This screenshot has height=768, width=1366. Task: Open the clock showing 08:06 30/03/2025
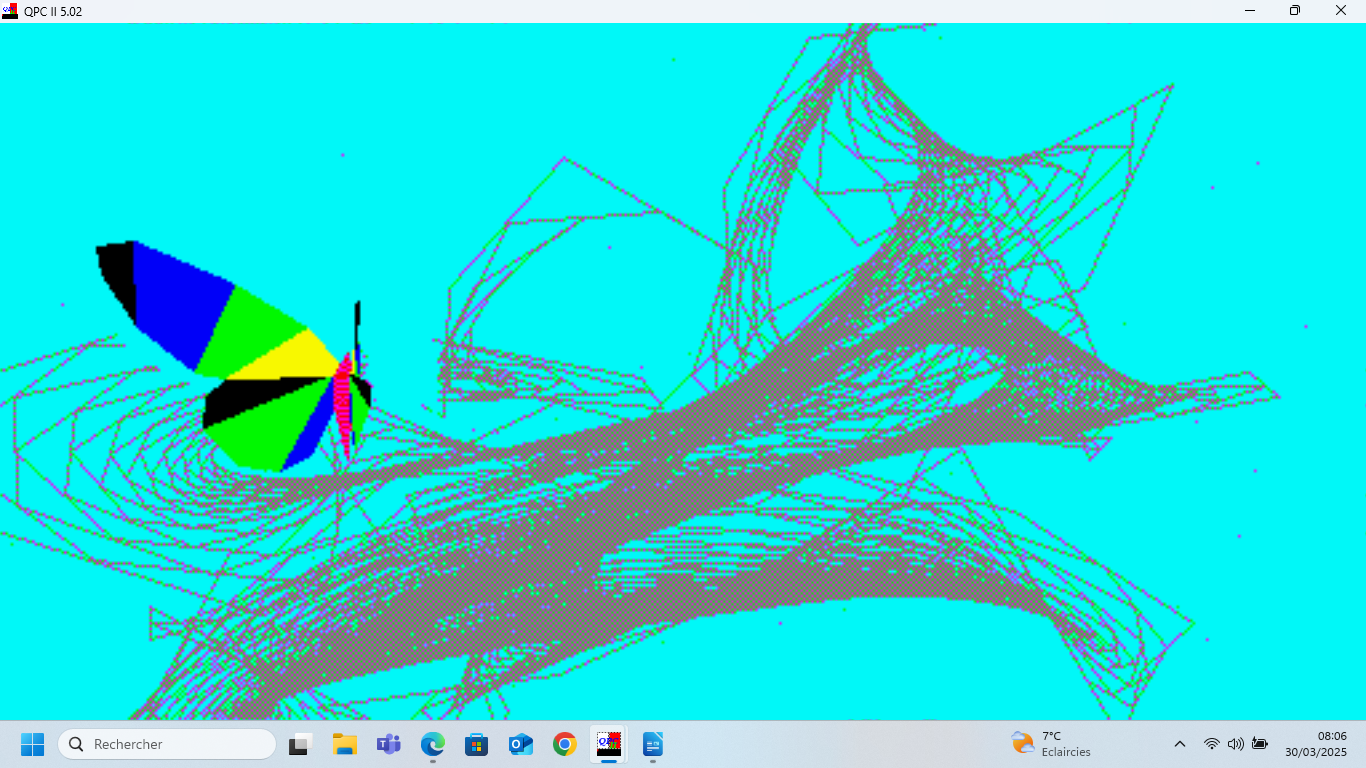coord(1316,744)
